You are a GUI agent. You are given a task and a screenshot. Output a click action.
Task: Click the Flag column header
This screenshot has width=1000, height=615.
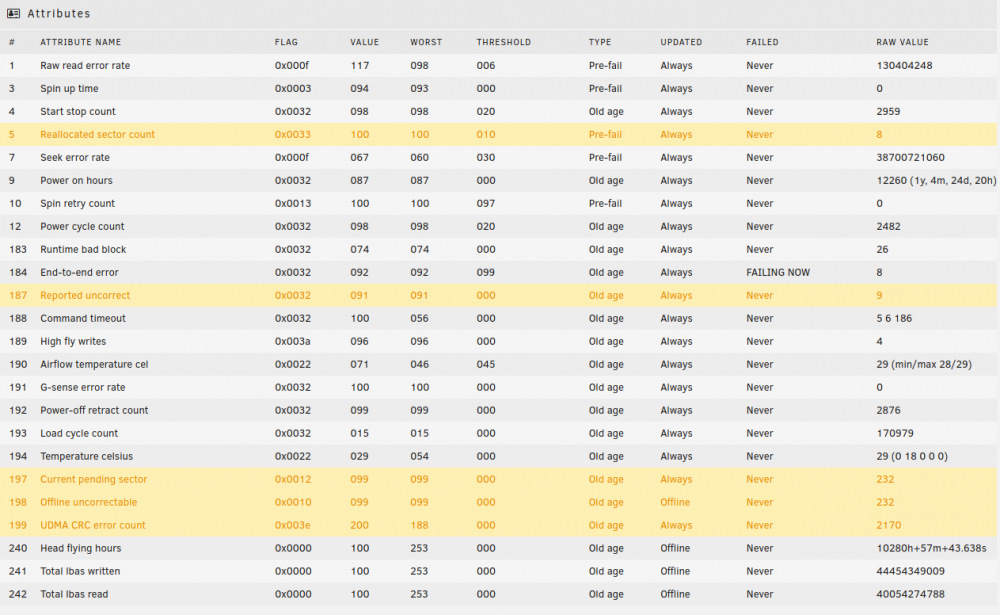tap(286, 42)
